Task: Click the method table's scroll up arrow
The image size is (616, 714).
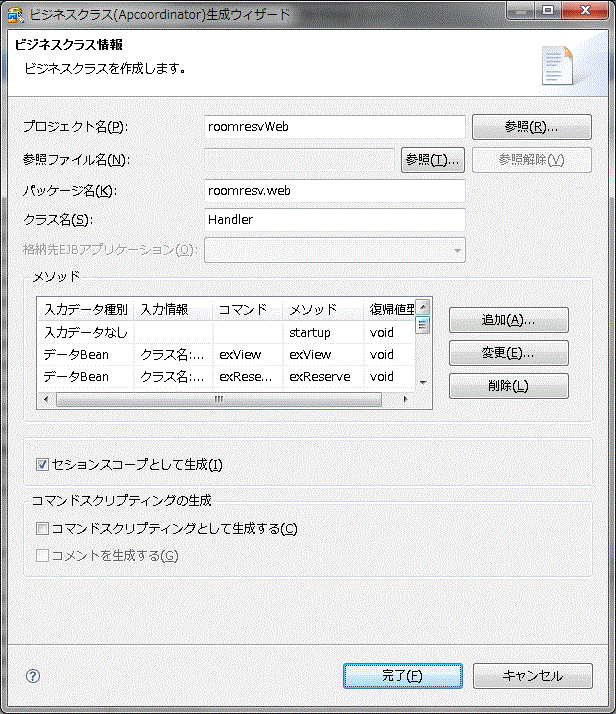Action: (x=423, y=307)
